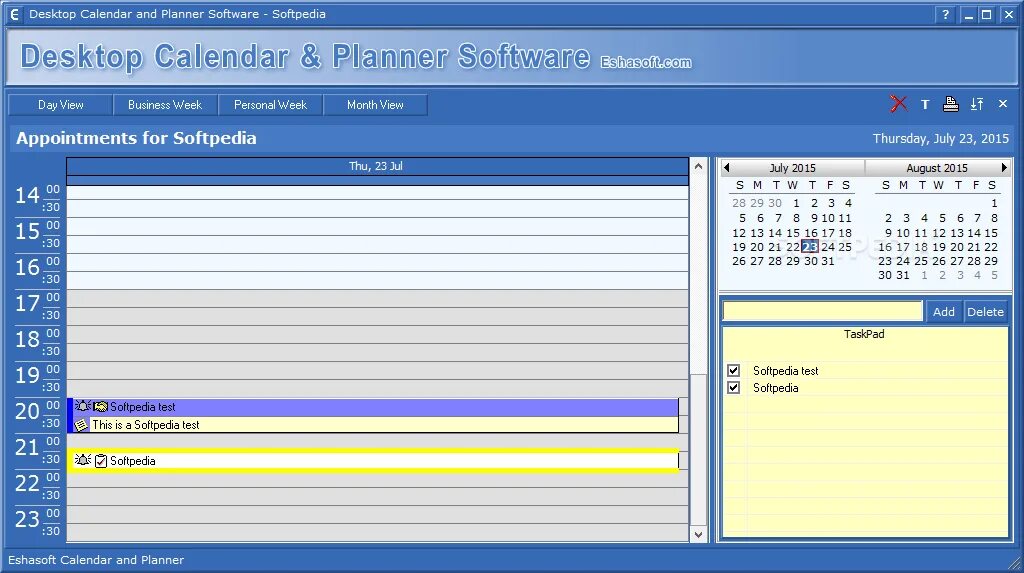Click the 'Softpedia' task label in TaskPad
The width and height of the screenshot is (1024, 573).
click(x=775, y=387)
